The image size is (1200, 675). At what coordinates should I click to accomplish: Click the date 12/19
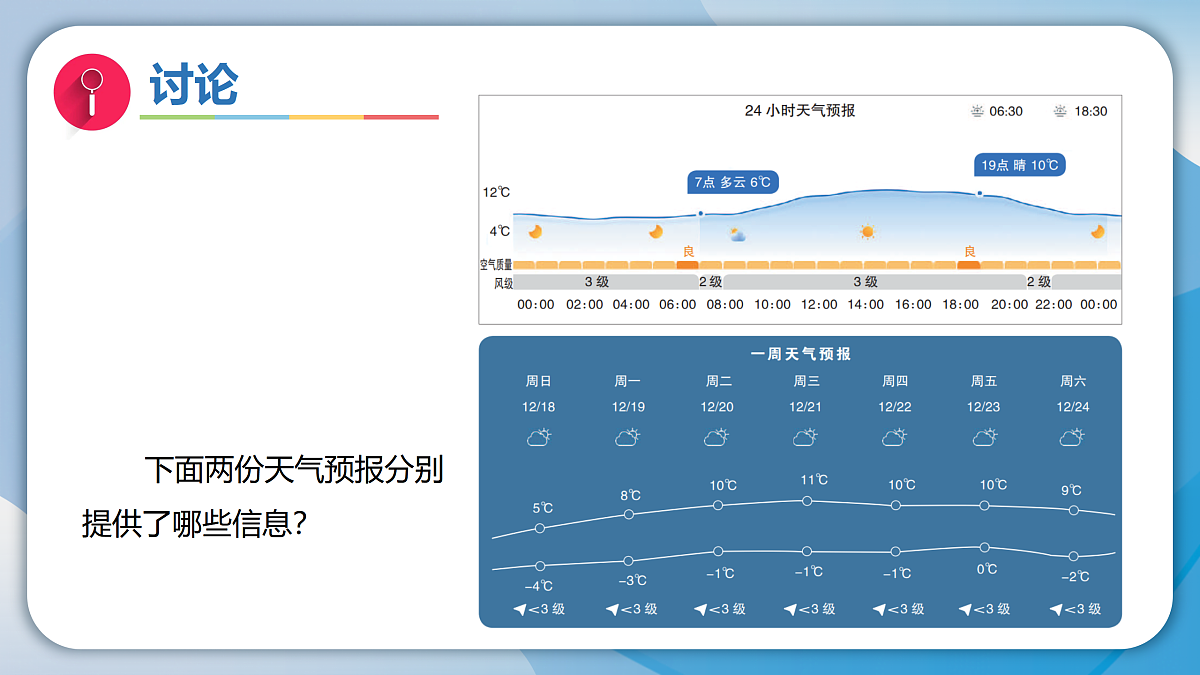coord(628,407)
